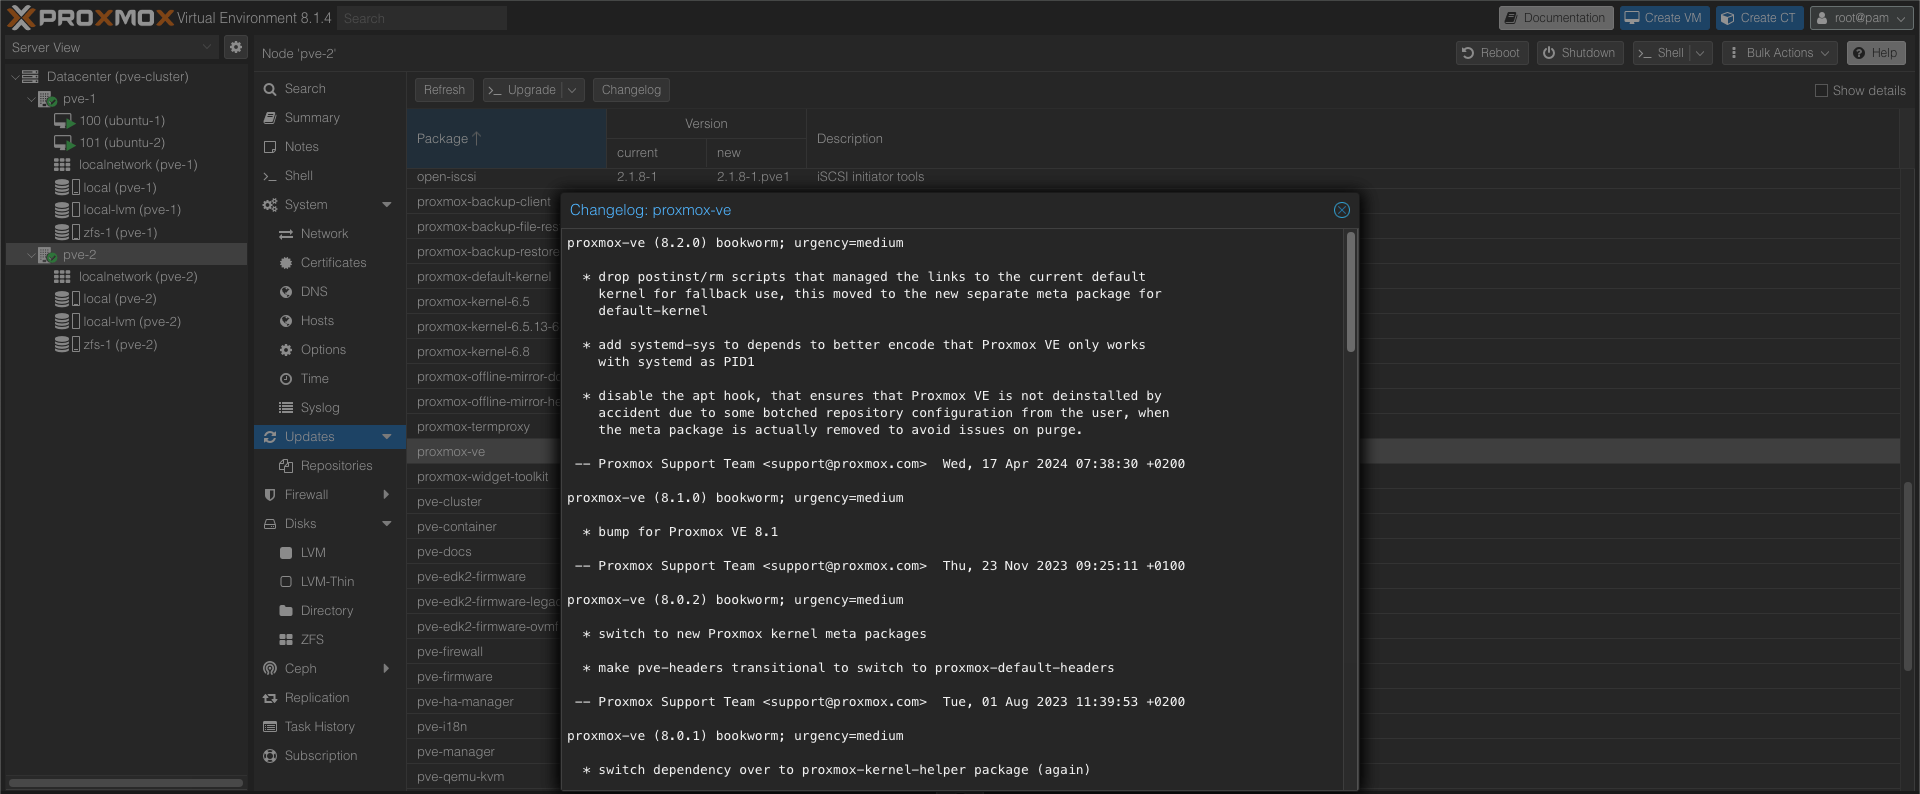The image size is (1920, 794).
Task: Click the Help button
Action: pyautogui.click(x=1875, y=53)
